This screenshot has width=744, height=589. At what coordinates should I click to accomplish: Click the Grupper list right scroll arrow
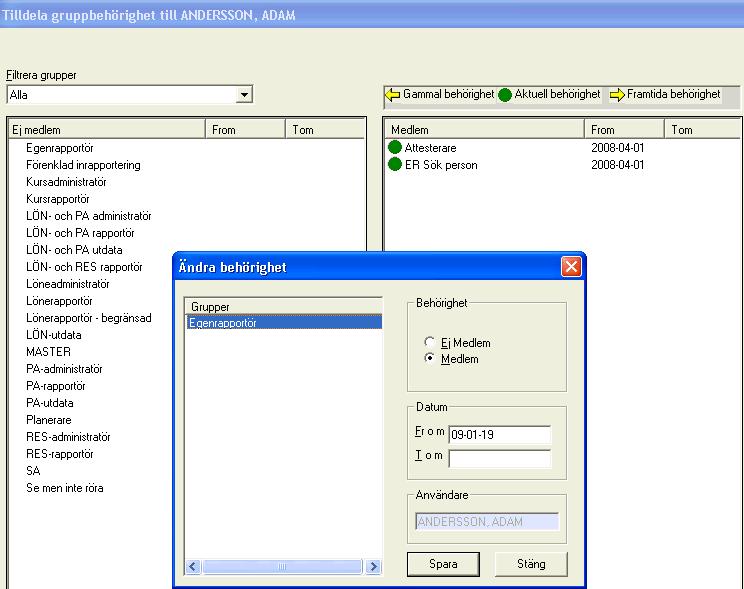[x=373, y=566]
